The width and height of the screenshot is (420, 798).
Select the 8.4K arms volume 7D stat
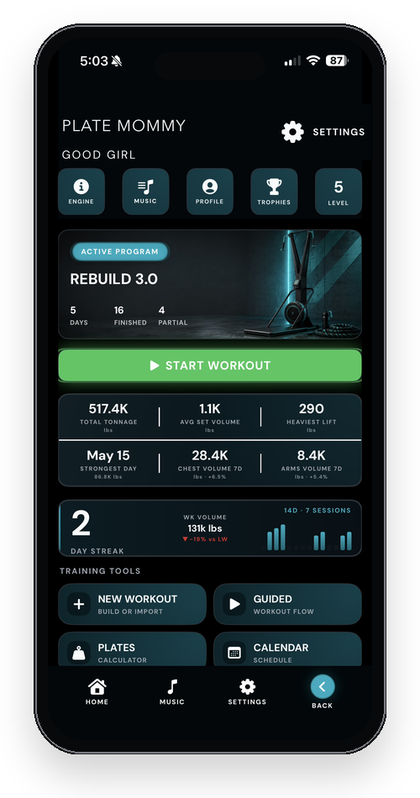point(311,463)
